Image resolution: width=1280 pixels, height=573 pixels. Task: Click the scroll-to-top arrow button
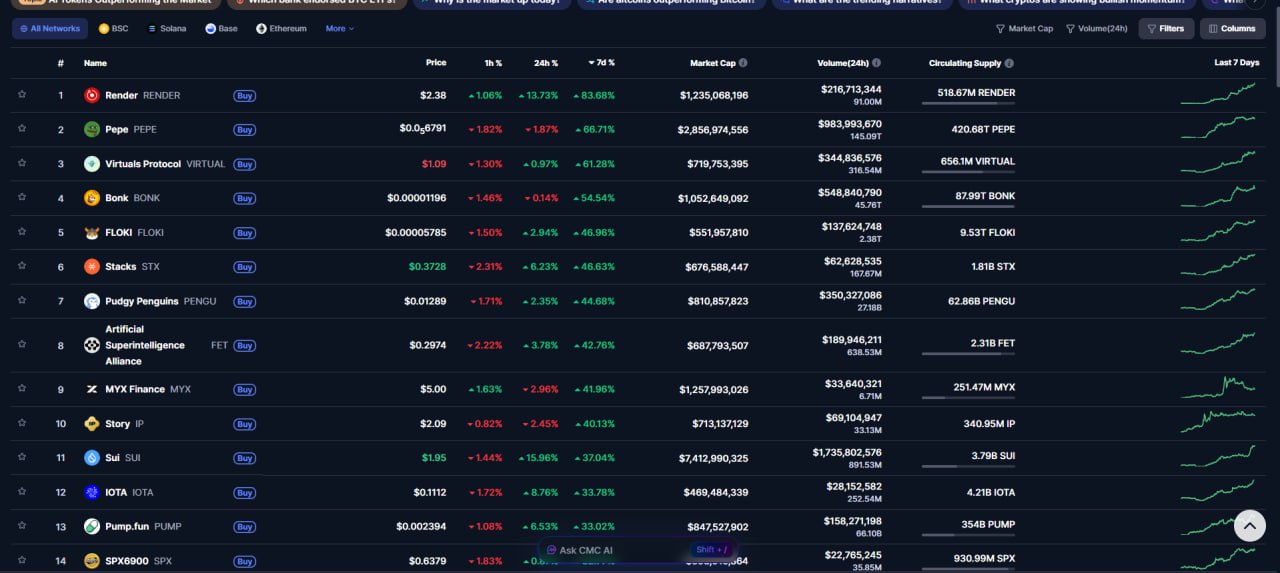(x=1249, y=525)
